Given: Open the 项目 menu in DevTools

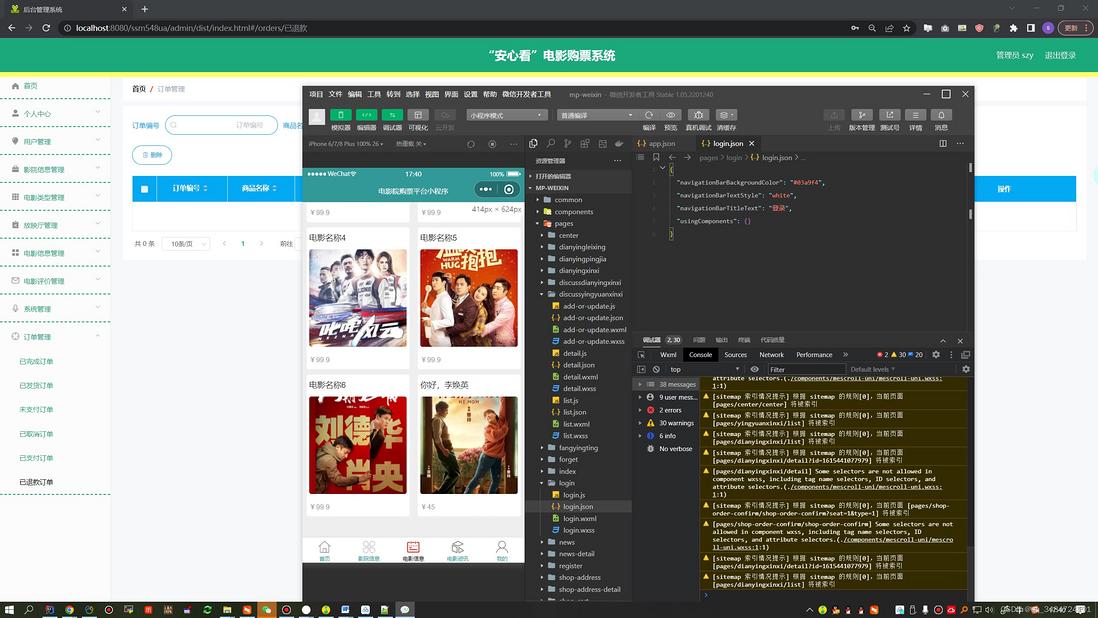Looking at the screenshot, I should coord(317,94).
